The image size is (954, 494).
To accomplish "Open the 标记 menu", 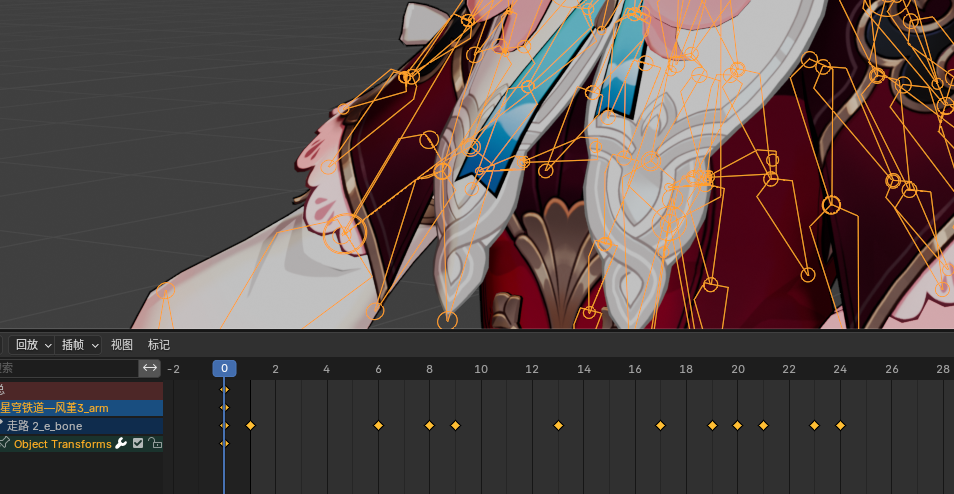I will tap(159, 345).
